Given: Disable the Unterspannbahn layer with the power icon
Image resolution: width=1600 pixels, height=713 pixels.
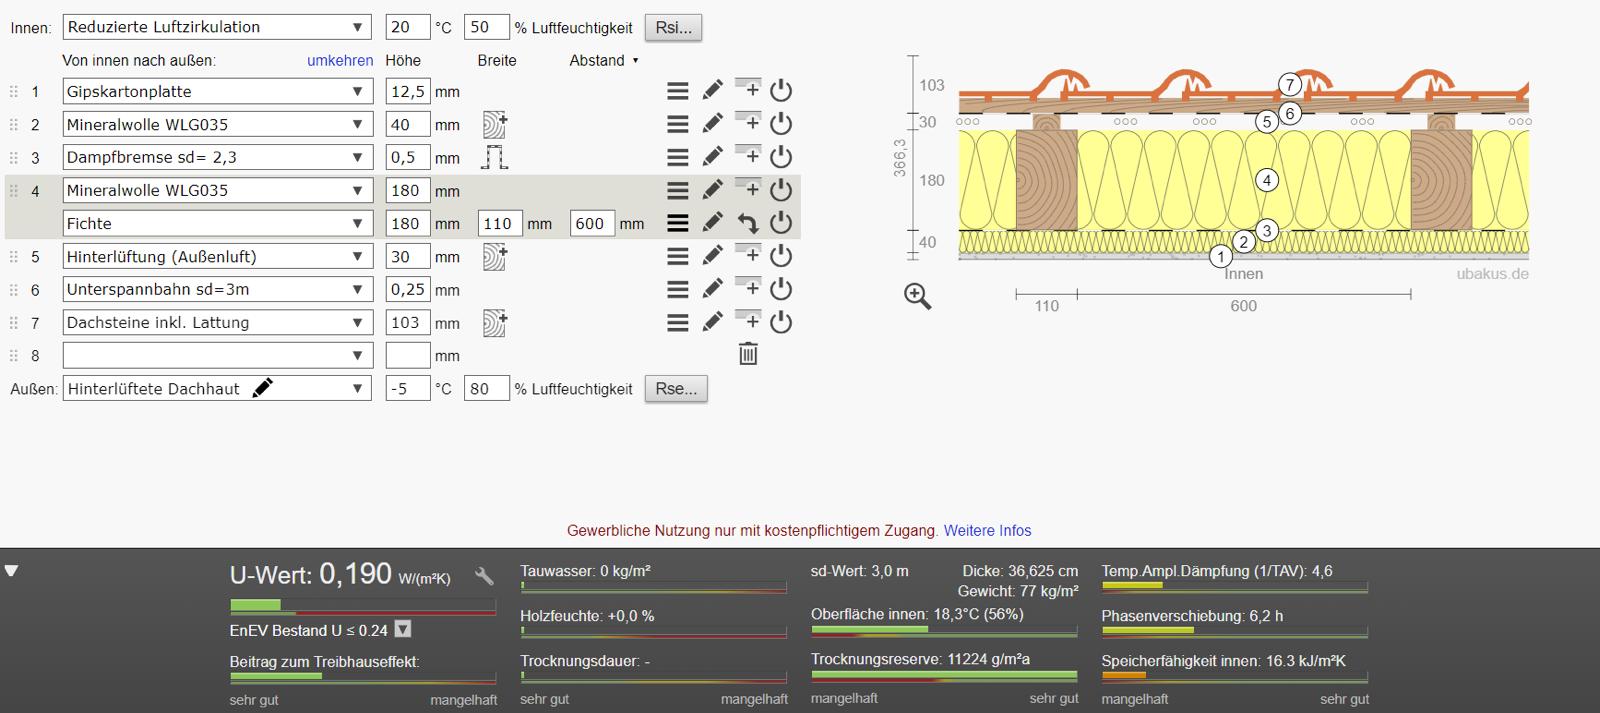Looking at the screenshot, I should pyautogui.click(x=781, y=289).
